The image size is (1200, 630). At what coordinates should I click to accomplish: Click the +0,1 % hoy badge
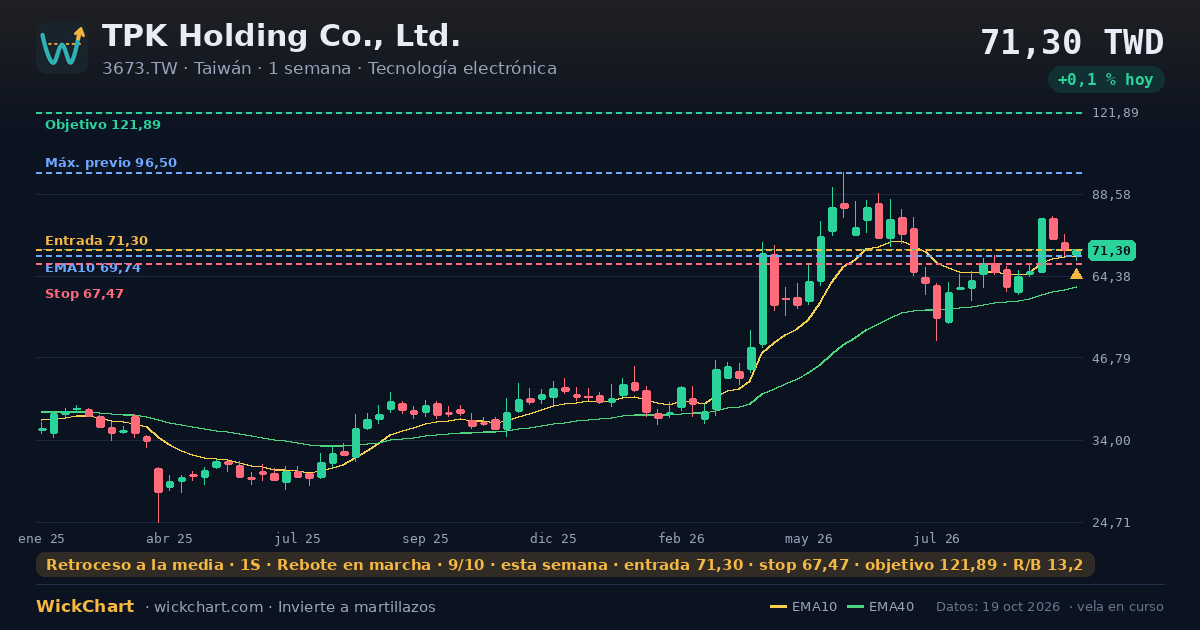tap(1106, 80)
